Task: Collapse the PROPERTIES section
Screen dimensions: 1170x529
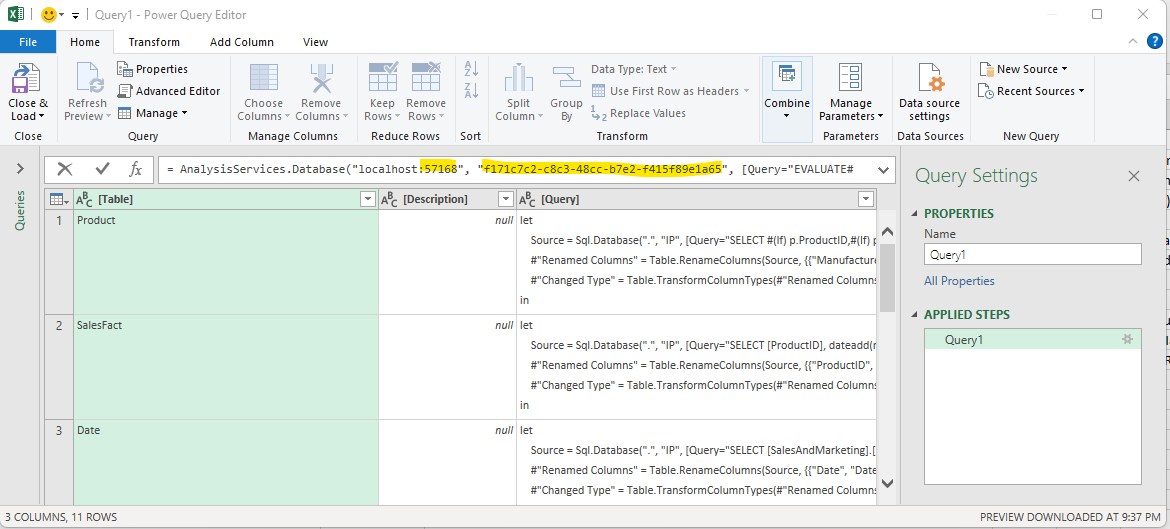Action: (916, 214)
